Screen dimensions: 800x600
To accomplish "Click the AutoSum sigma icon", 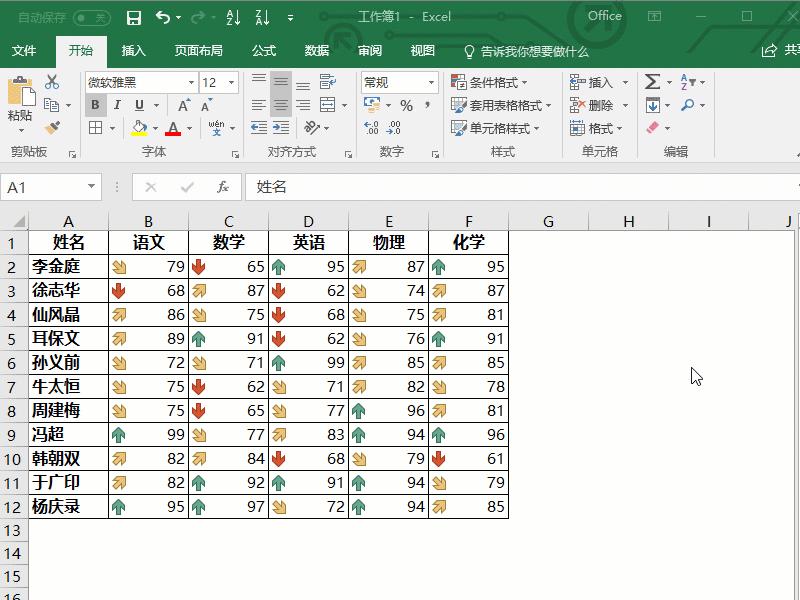I will 652,82.
